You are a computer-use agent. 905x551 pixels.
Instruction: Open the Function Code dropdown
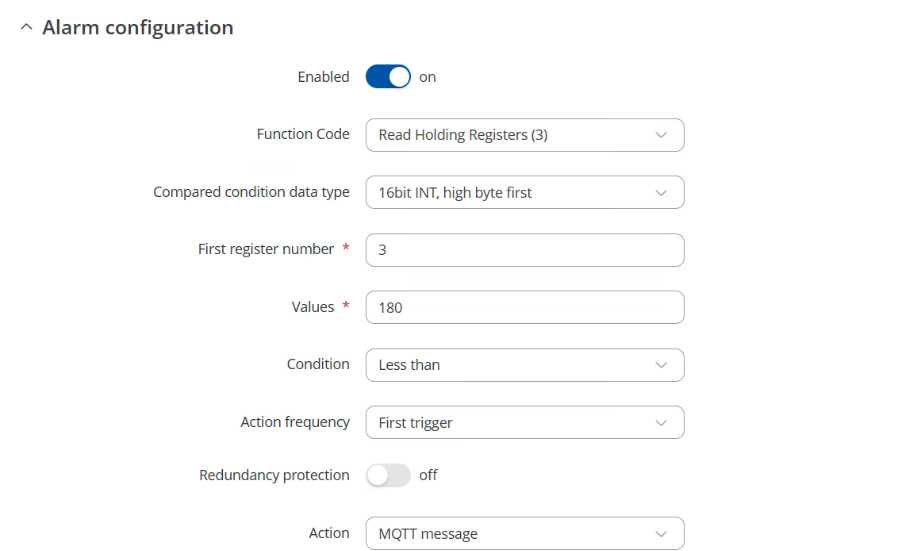[x=525, y=135]
